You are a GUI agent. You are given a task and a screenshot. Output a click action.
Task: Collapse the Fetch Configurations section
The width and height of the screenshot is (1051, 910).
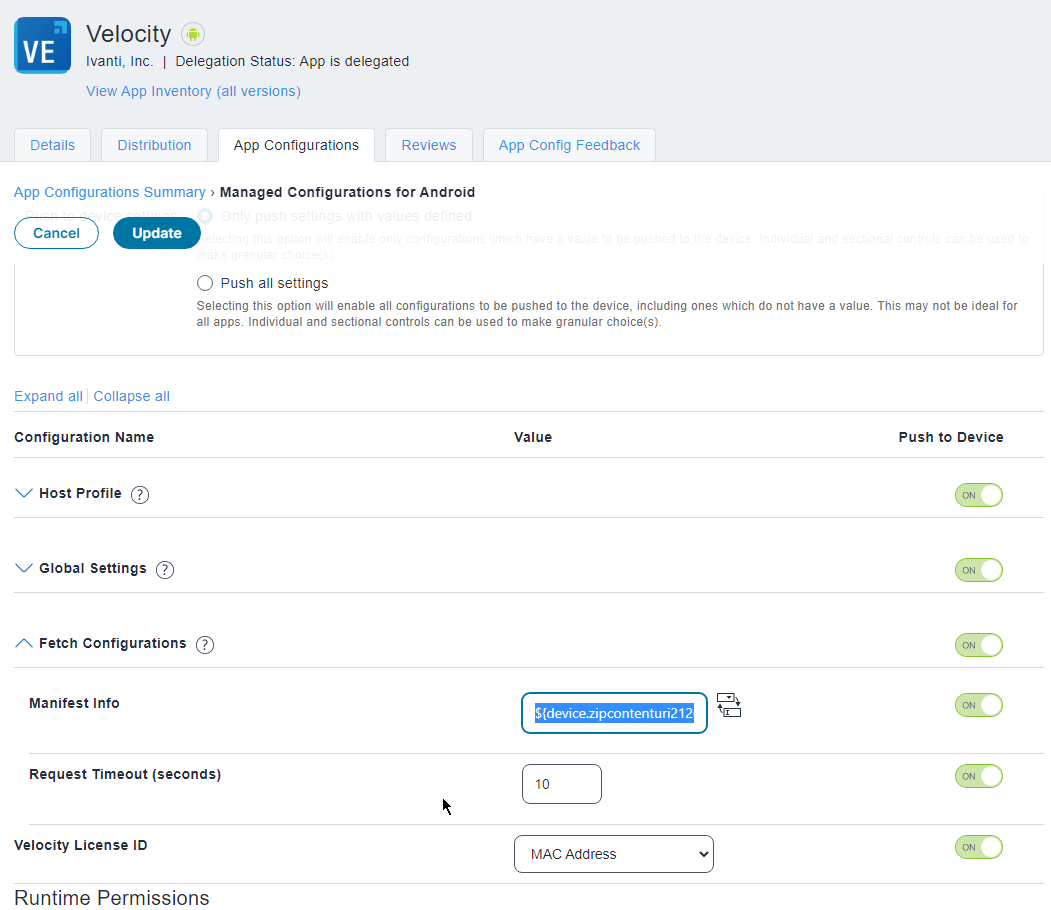[x=24, y=643]
